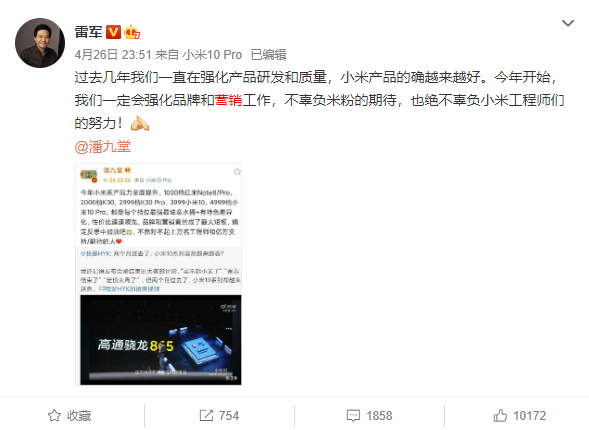
Task: Click the 已编辑 edited label
Action: pos(269,55)
